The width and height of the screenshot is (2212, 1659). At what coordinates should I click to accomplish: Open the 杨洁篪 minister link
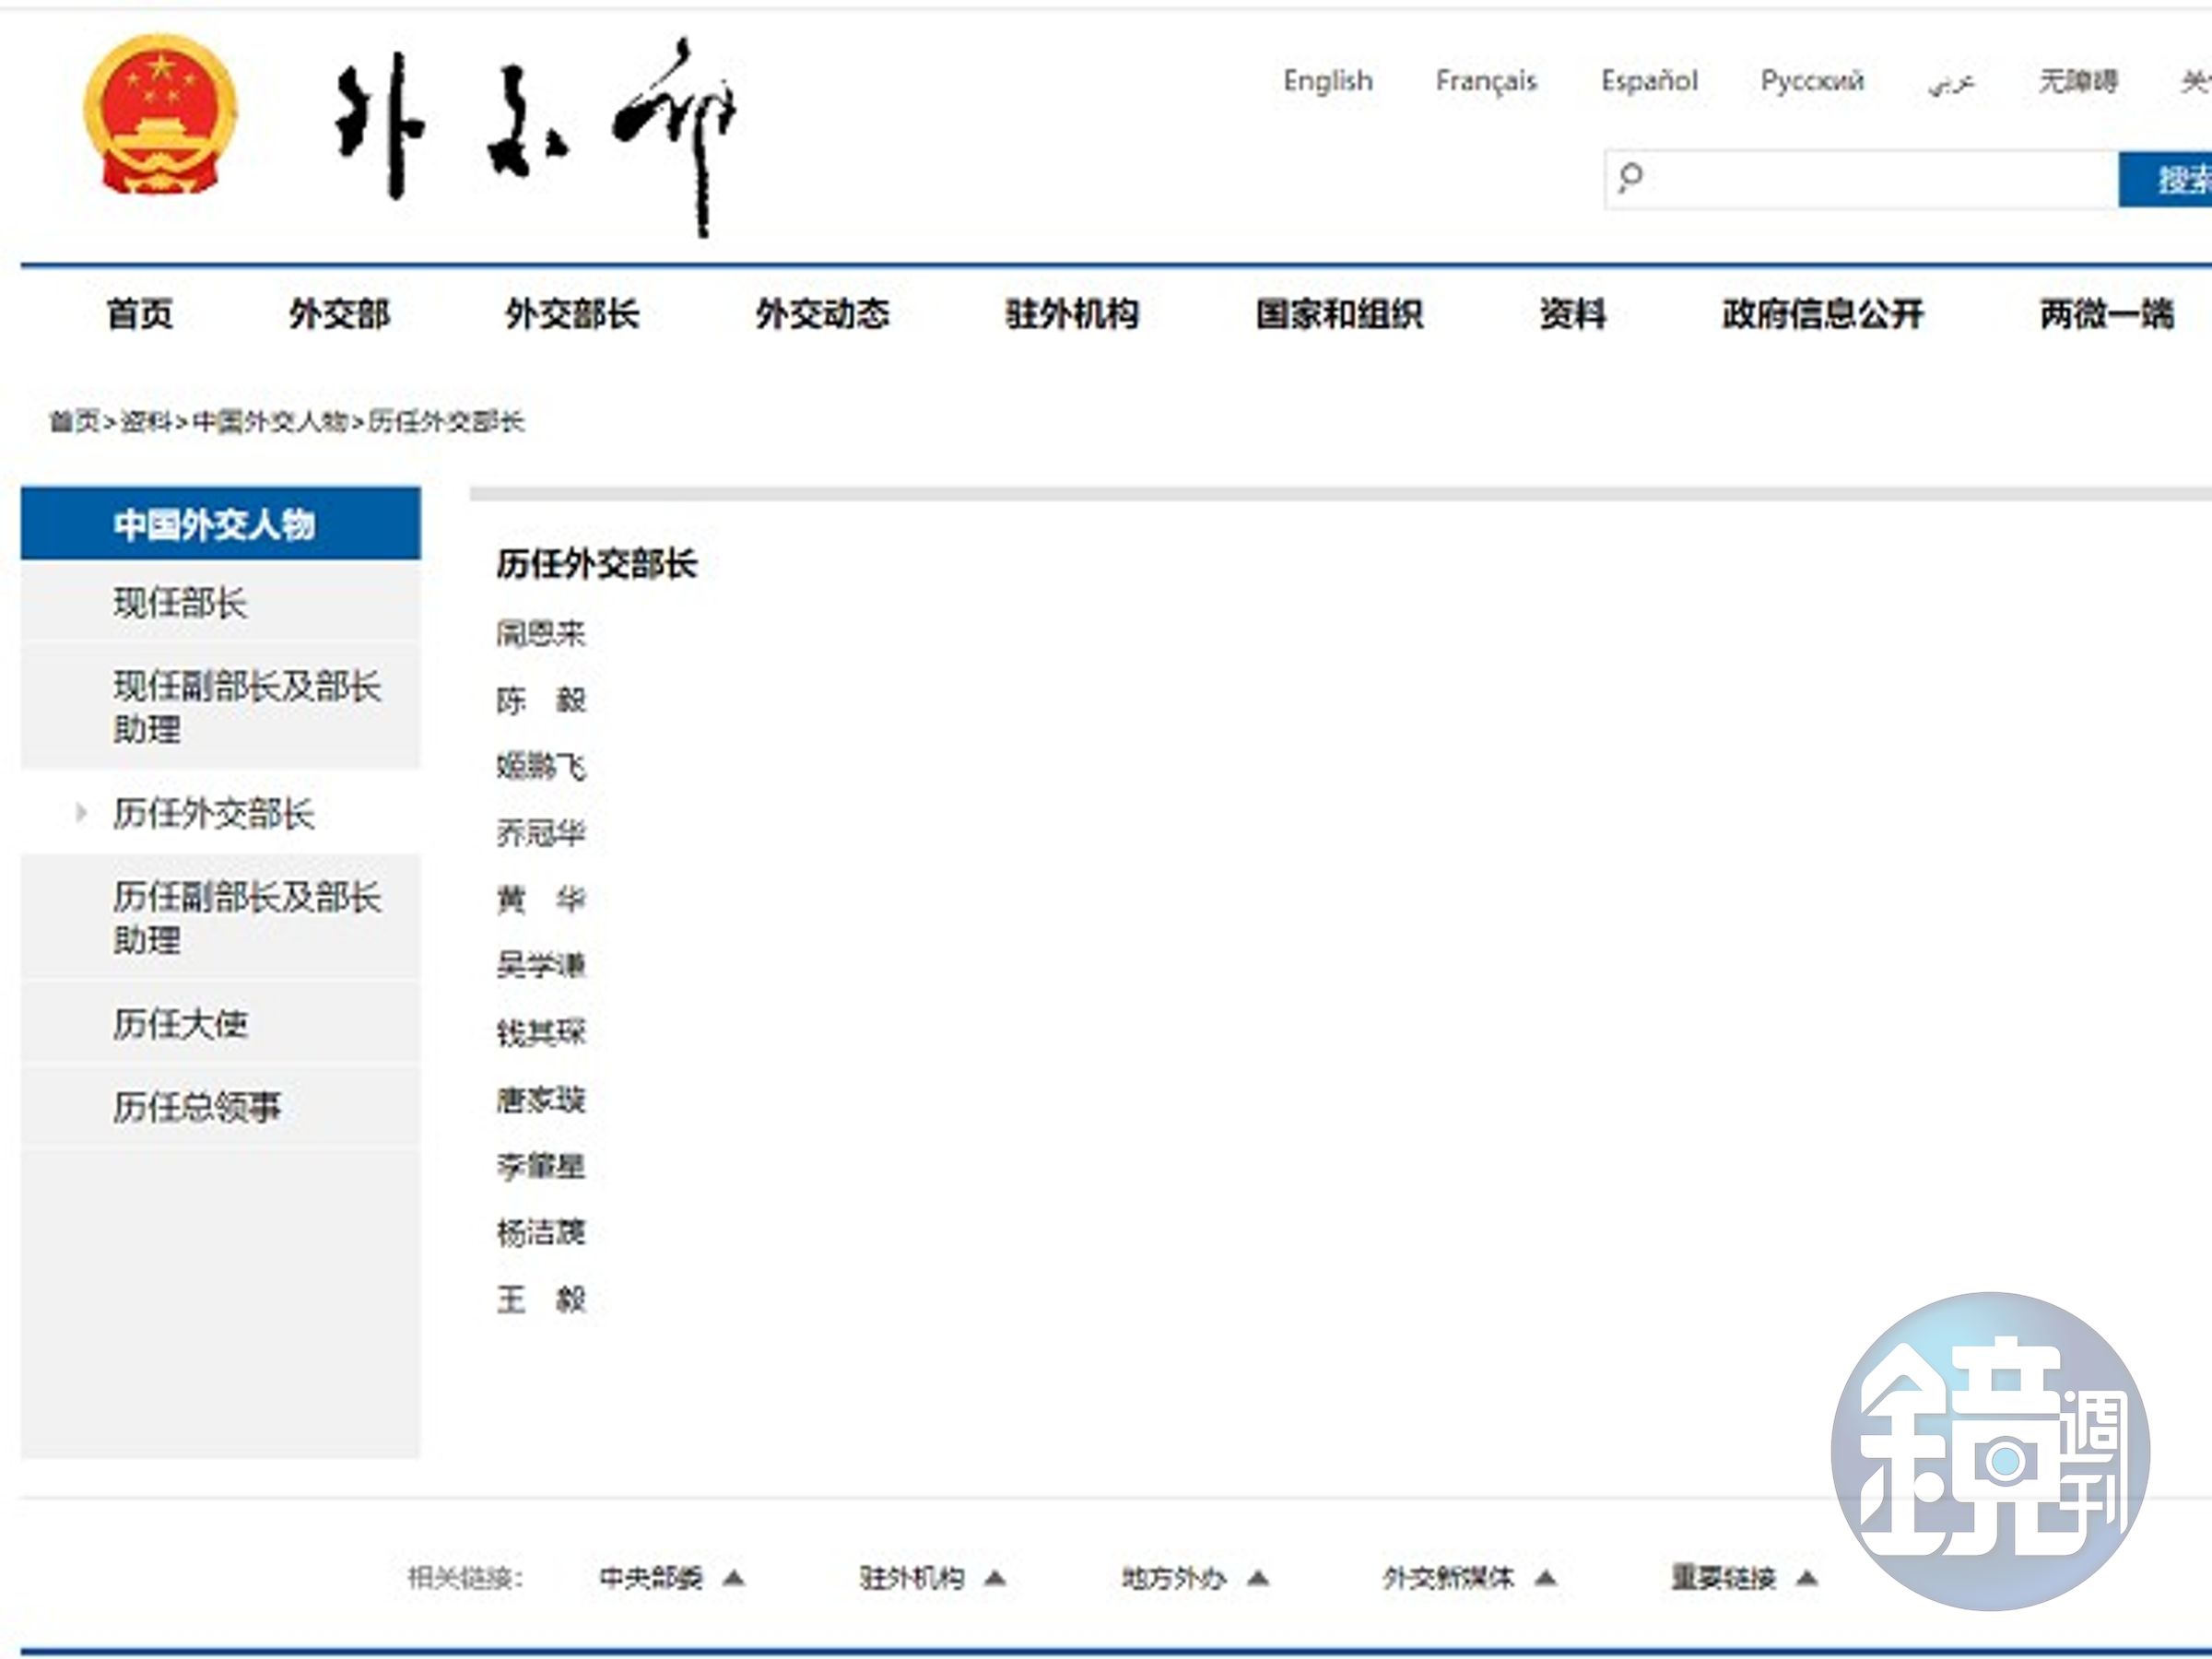pyautogui.click(x=541, y=1232)
